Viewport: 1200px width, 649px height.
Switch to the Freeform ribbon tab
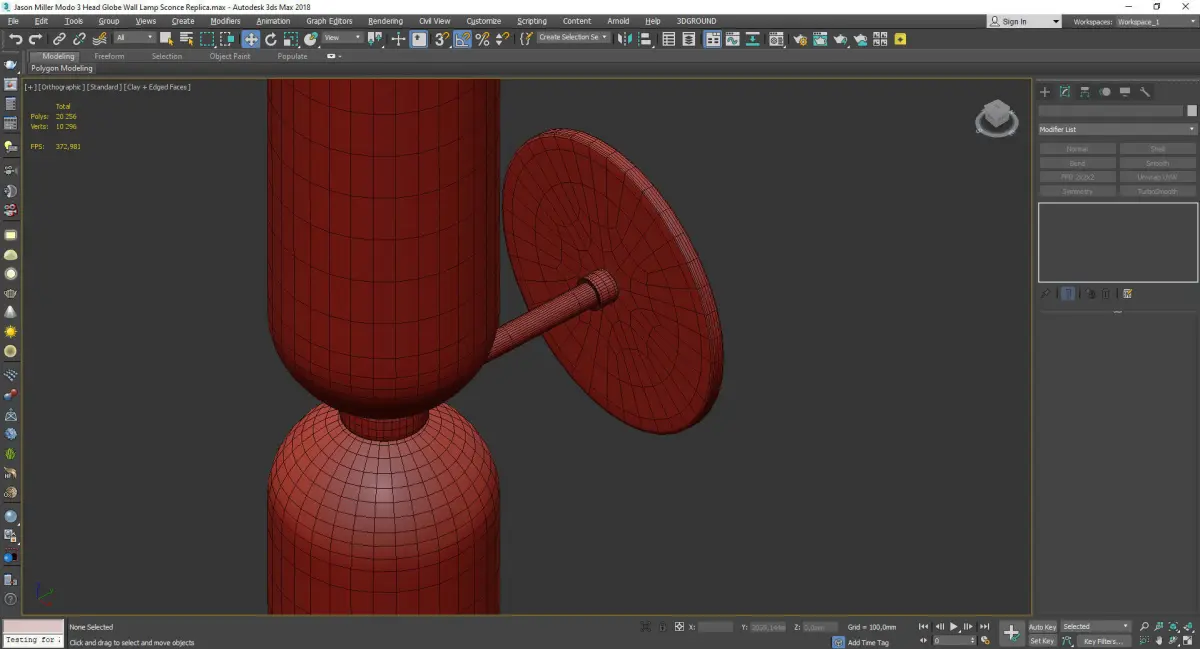click(x=109, y=56)
